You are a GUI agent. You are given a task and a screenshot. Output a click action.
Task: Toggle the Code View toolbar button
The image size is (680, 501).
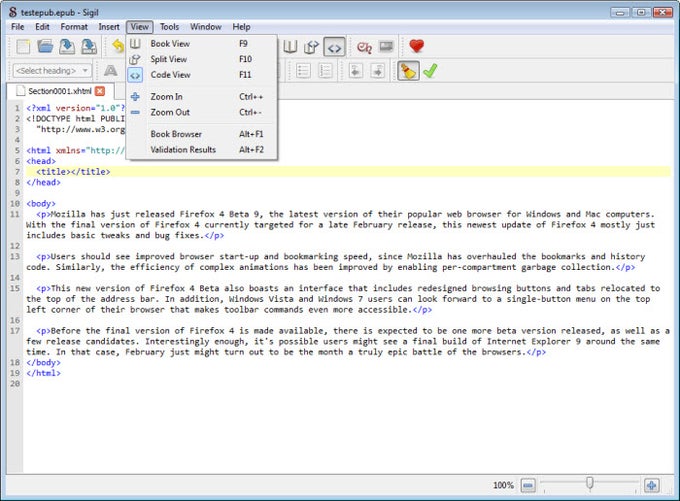pyautogui.click(x=334, y=47)
